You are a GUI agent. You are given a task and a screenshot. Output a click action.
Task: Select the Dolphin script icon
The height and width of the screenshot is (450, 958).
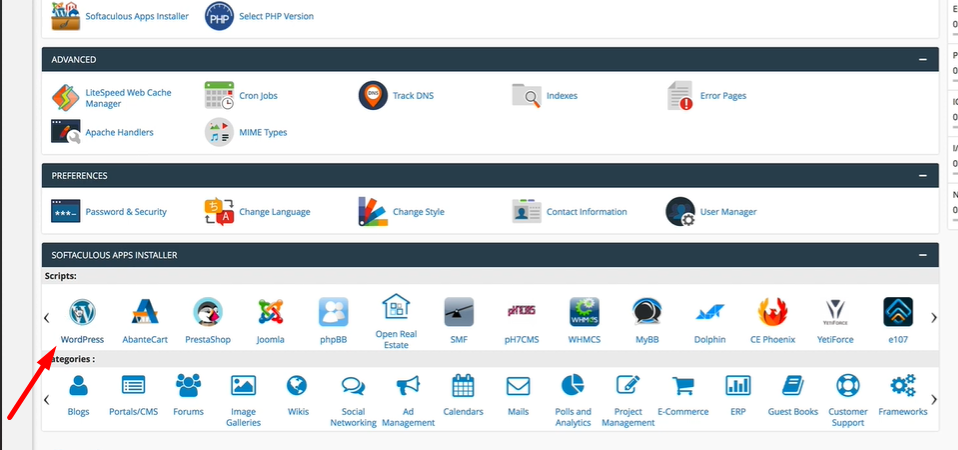(710, 312)
